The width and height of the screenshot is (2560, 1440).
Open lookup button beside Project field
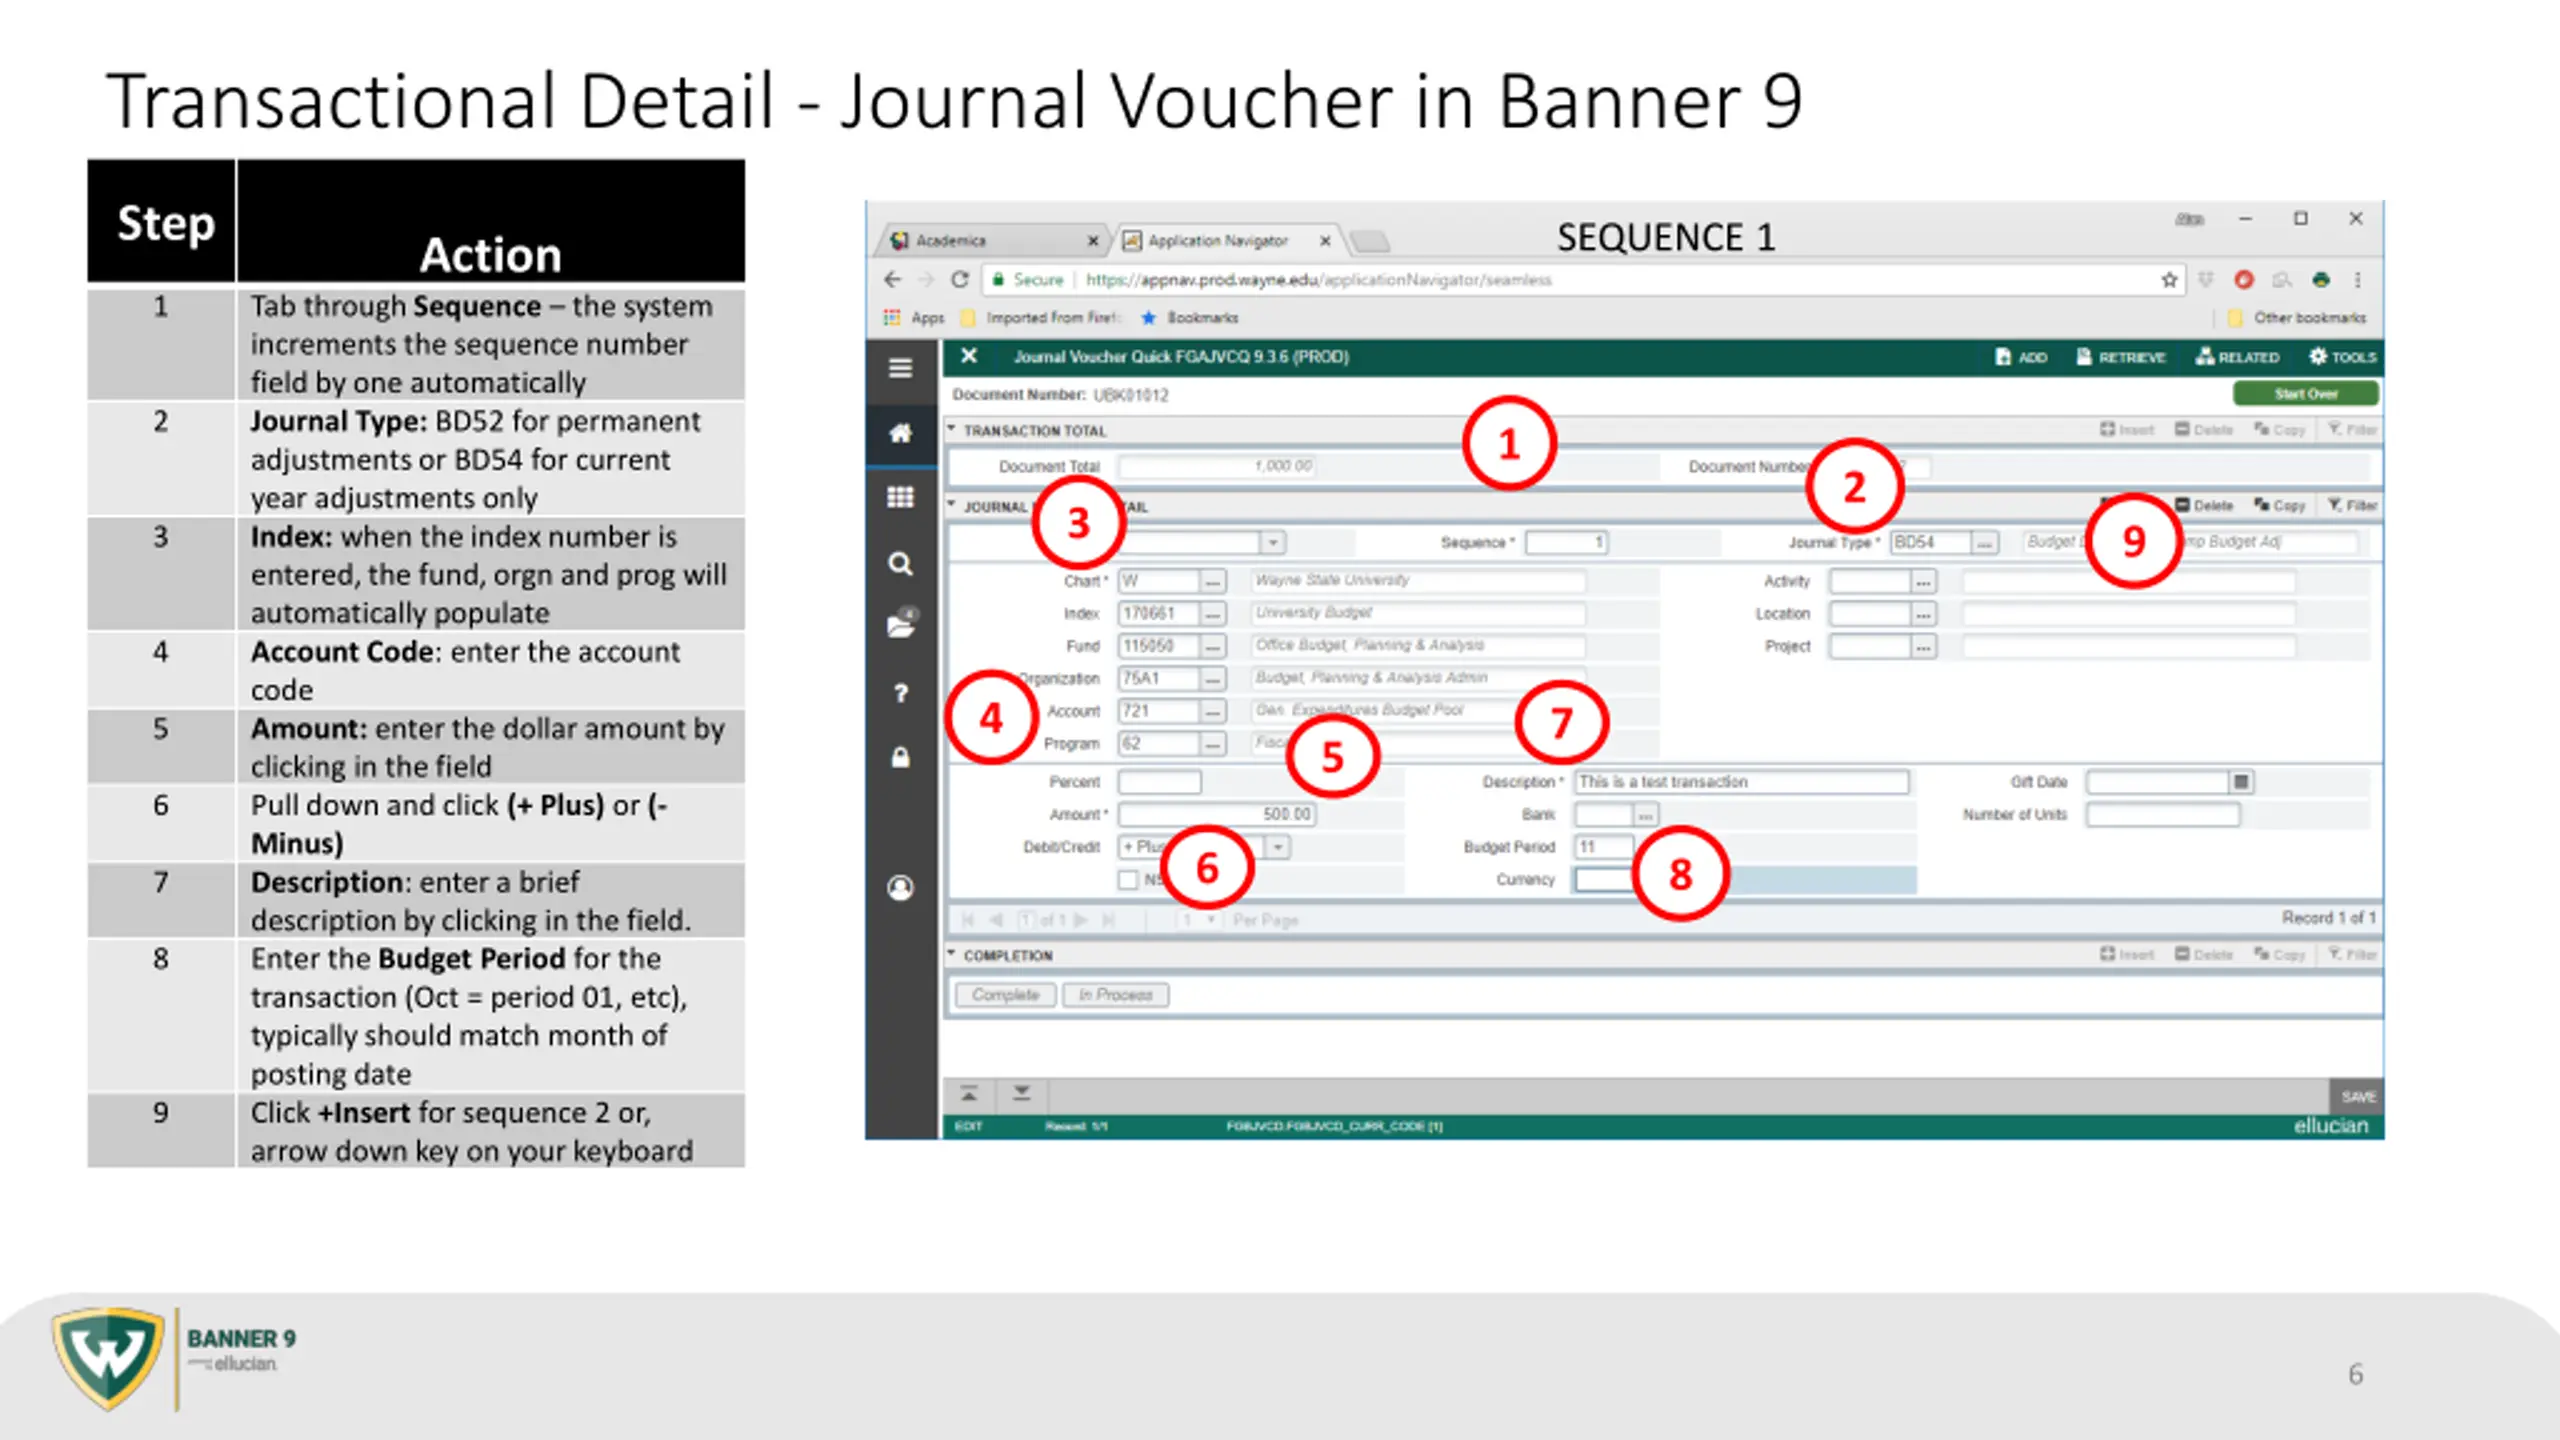tap(1923, 646)
